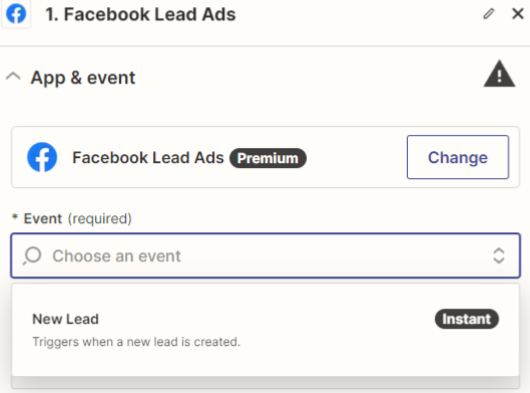Click the Facebook Lead Ads app name label
The image size is (530, 393).
[148, 157]
